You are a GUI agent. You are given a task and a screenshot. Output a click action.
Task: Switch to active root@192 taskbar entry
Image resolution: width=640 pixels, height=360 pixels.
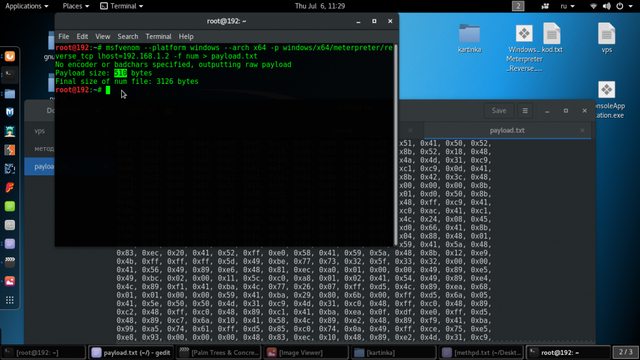[568, 352]
